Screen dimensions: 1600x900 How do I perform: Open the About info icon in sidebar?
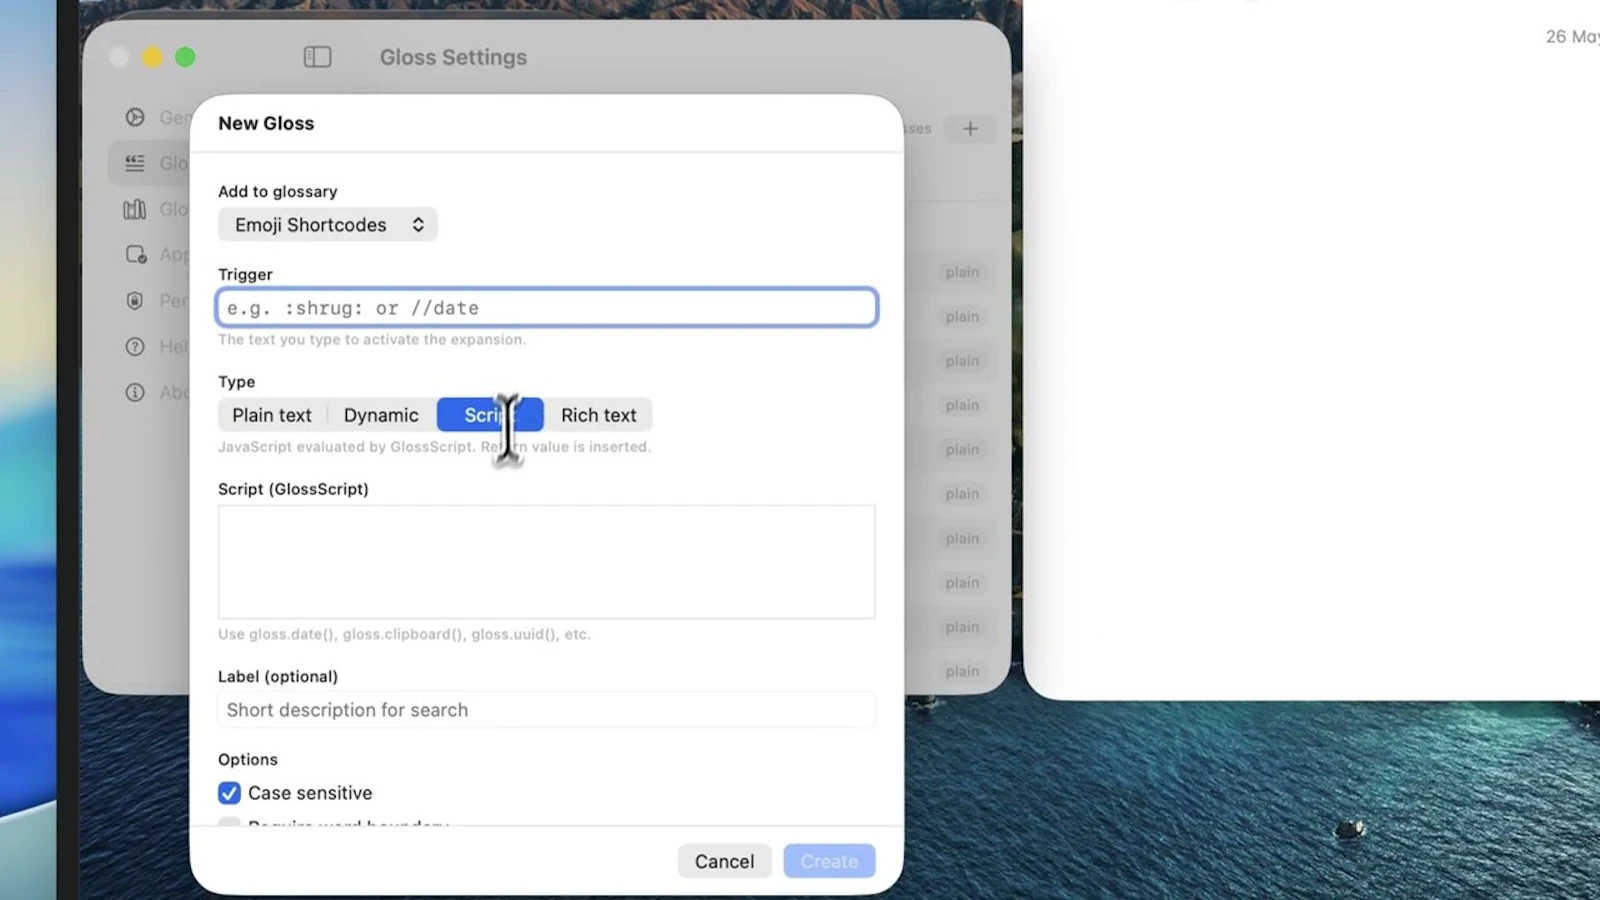135,392
